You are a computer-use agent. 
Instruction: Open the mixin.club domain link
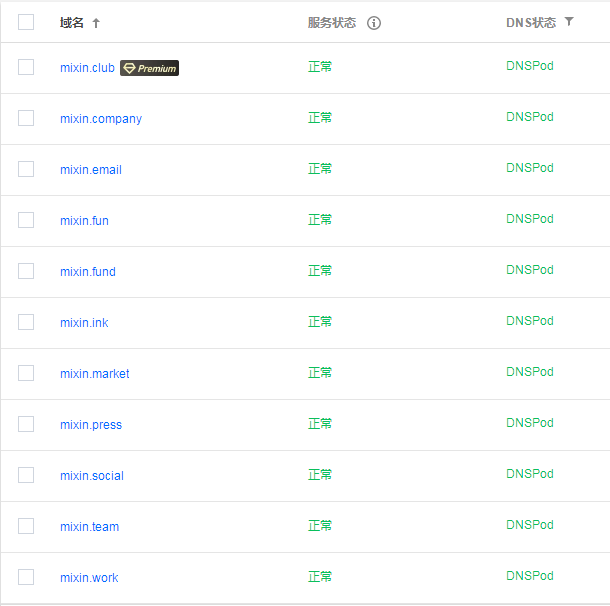tap(87, 68)
